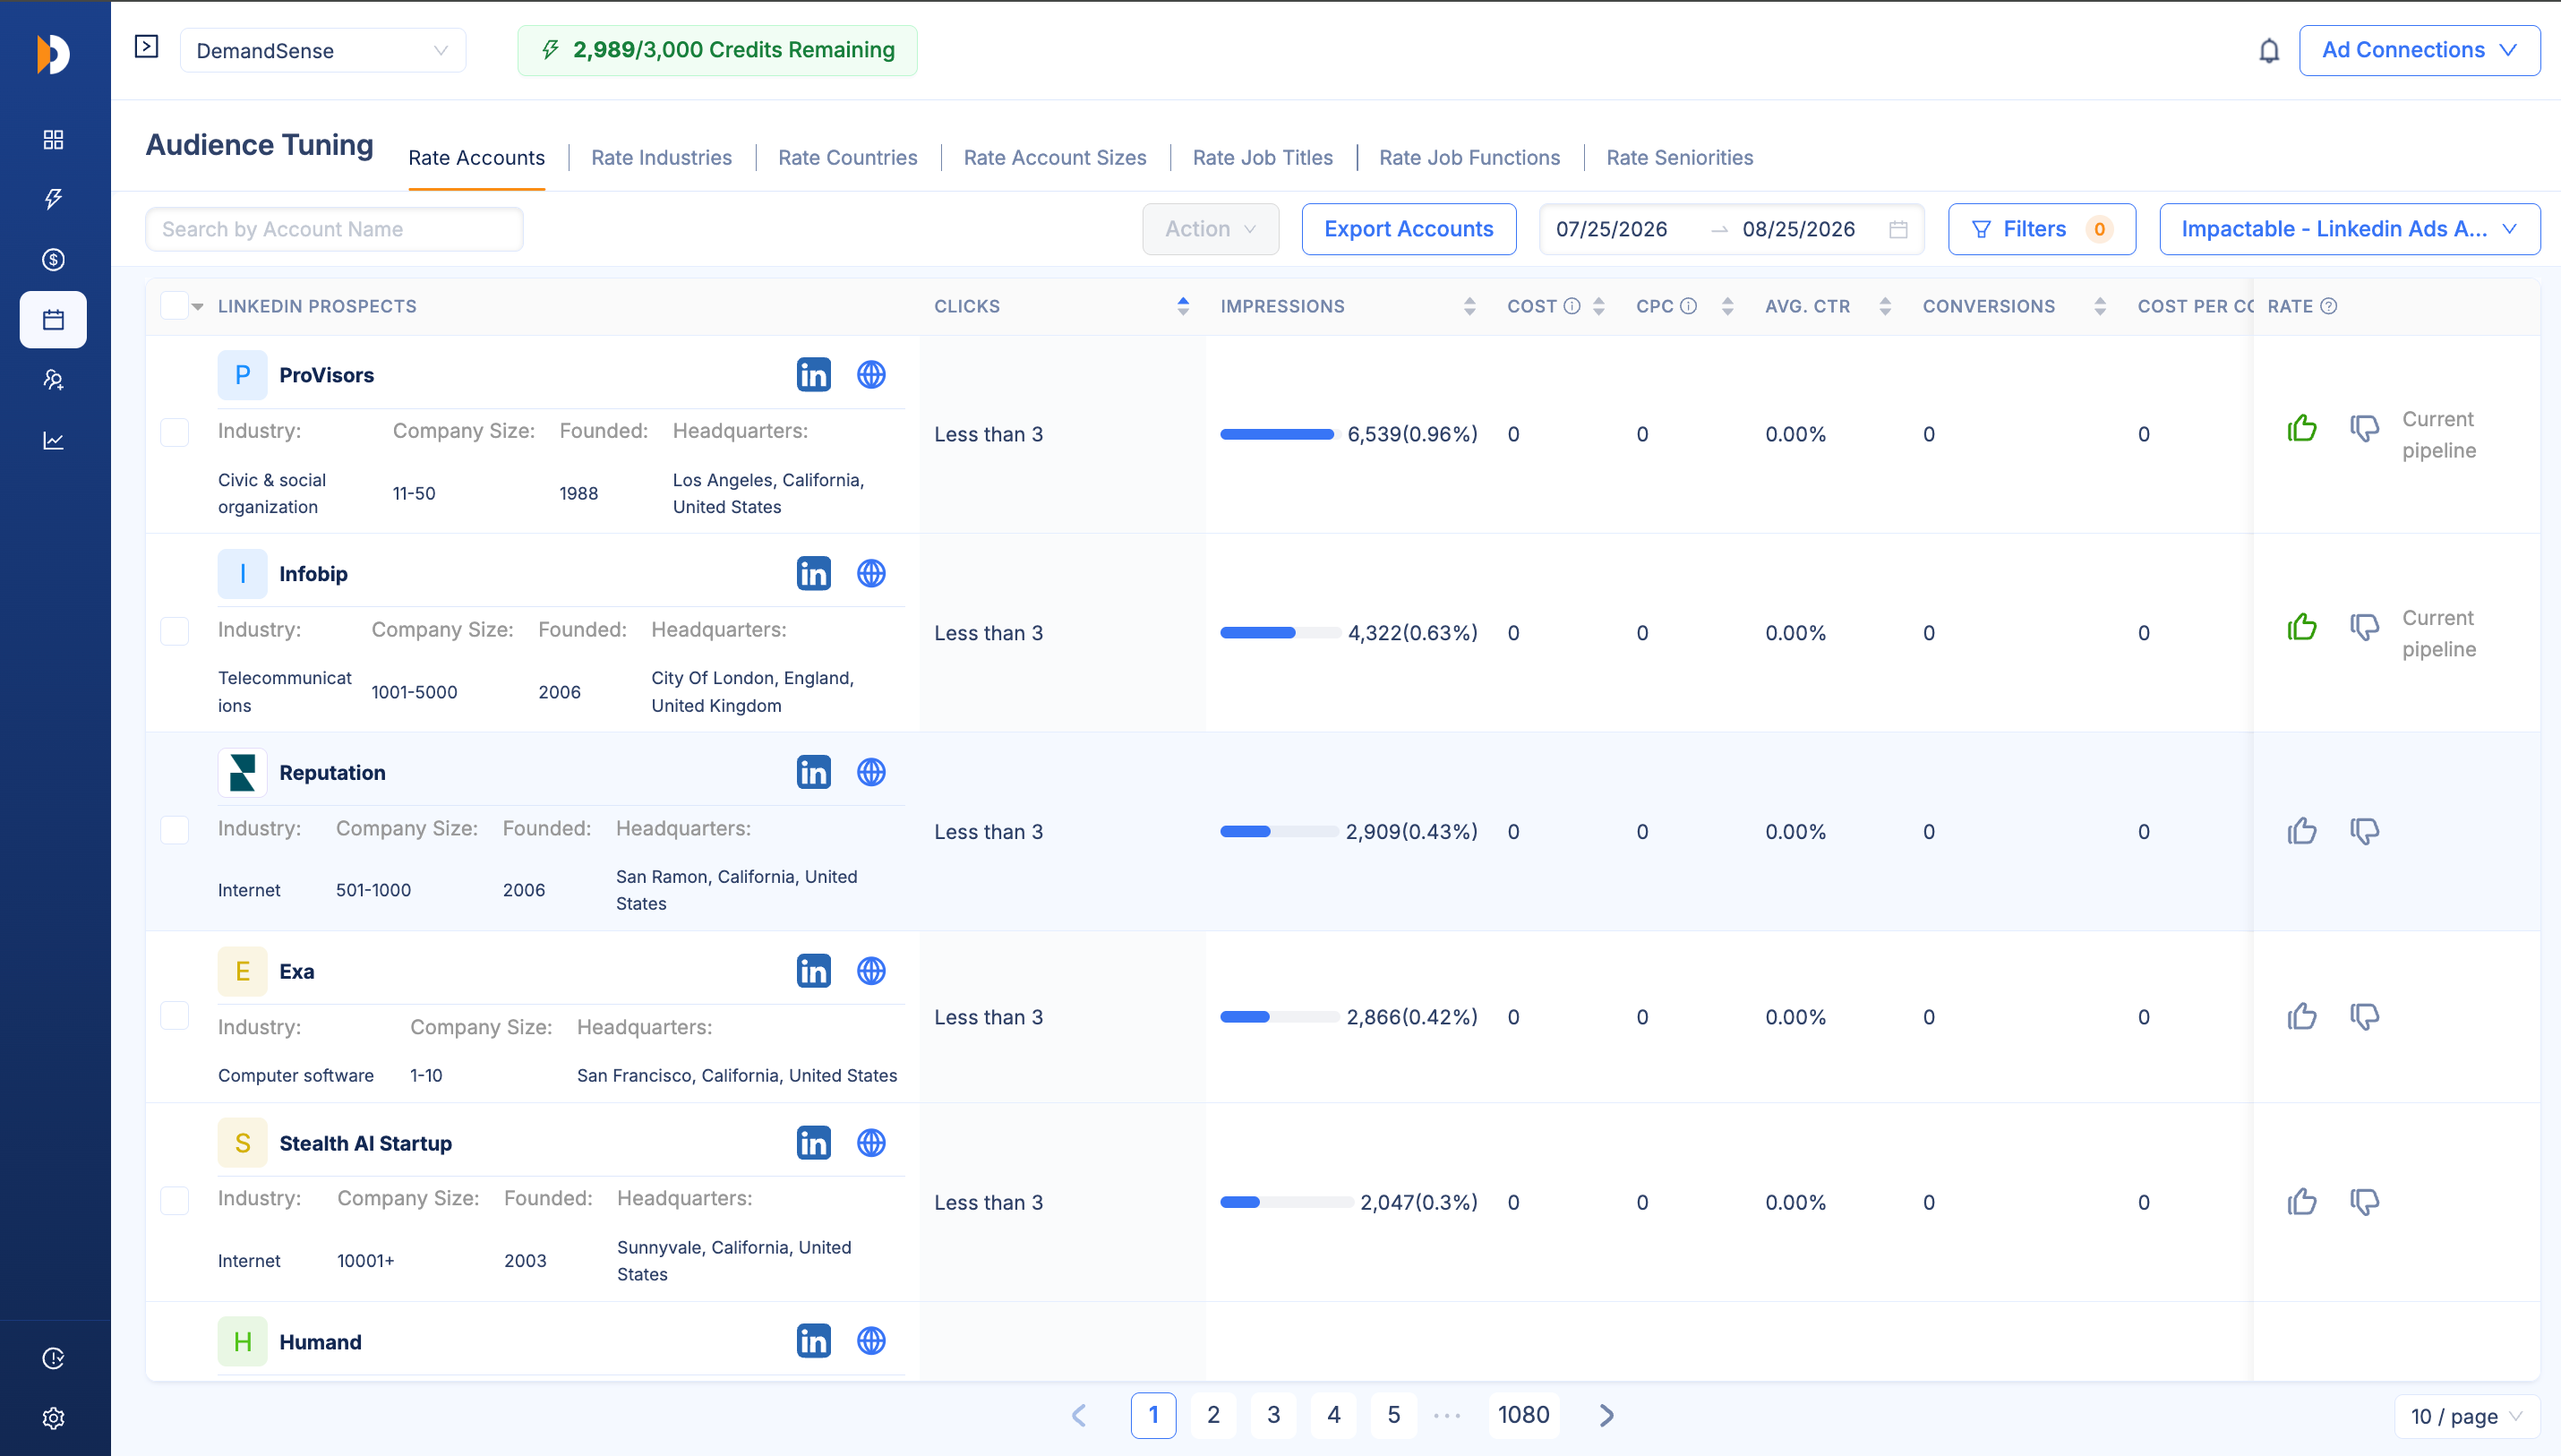Click the Search by Account Name field

click(x=334, y=229)
